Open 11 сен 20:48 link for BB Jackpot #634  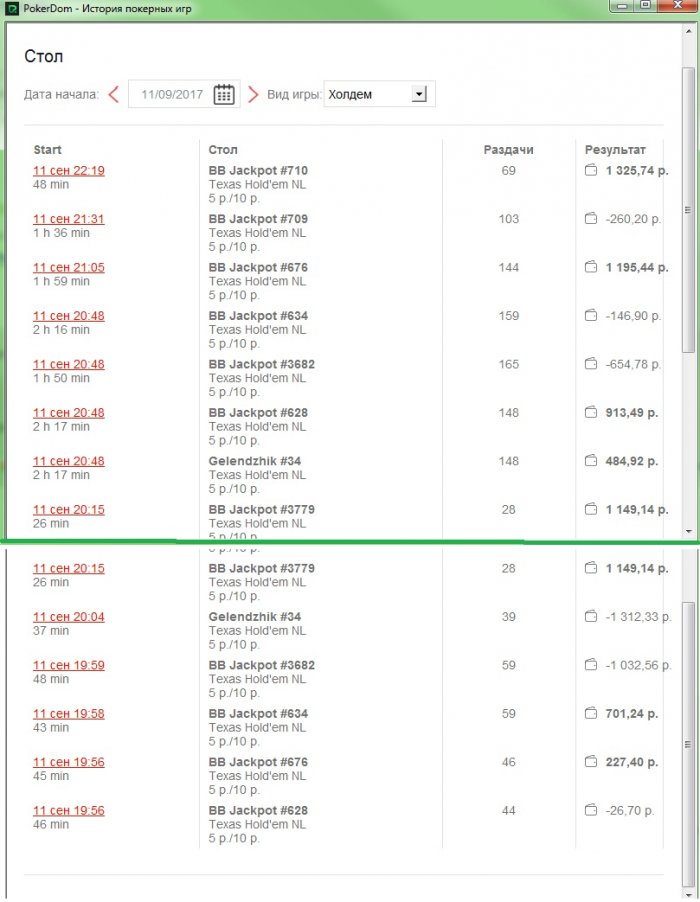coord(69,316)
